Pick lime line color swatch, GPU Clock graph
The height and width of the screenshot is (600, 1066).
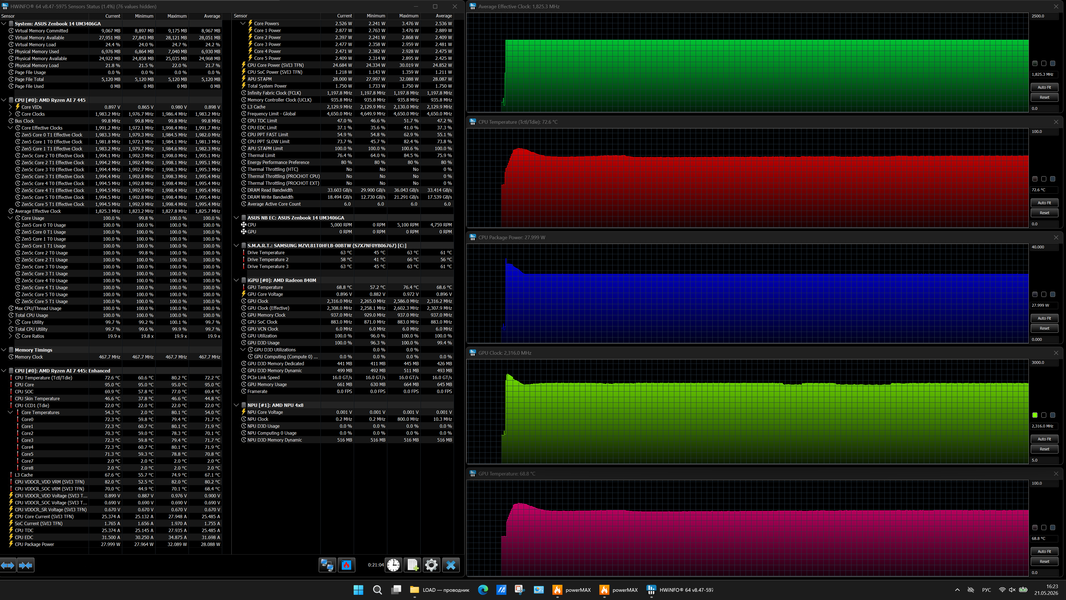1035,415
